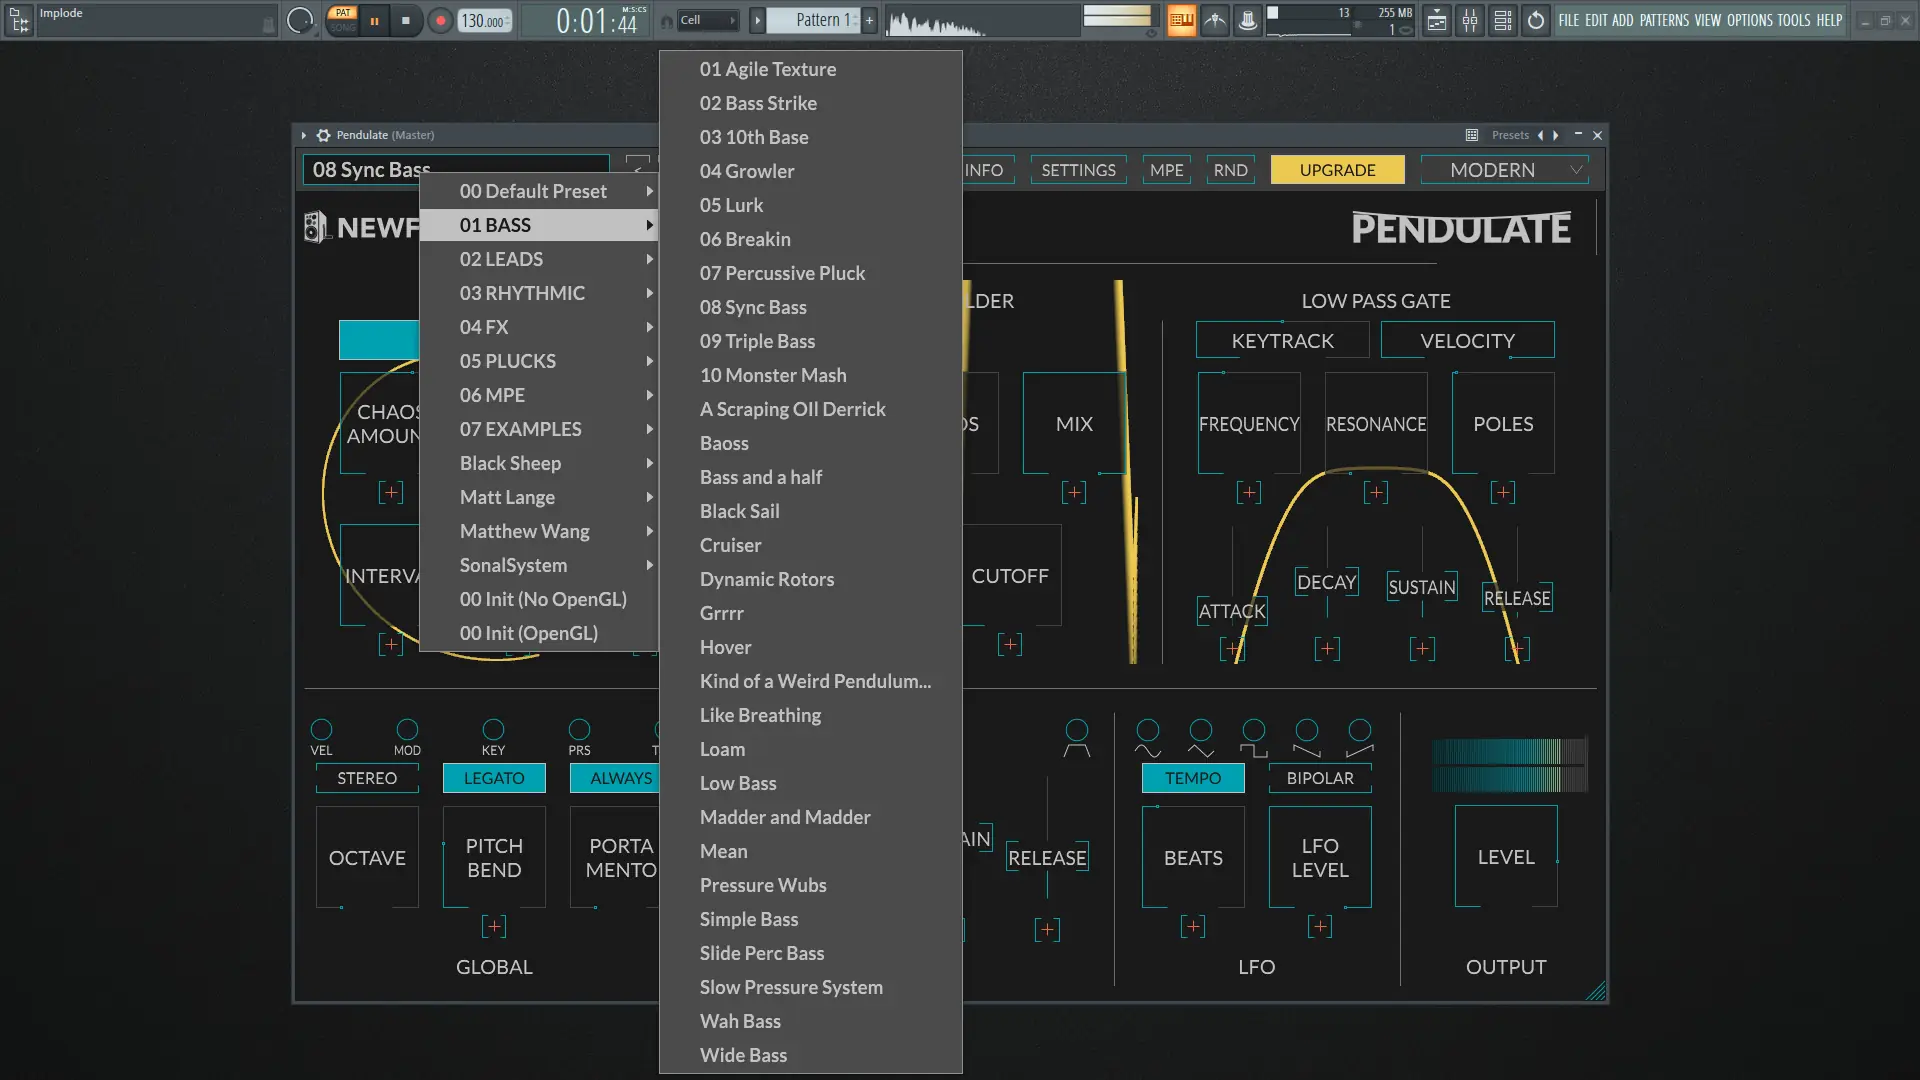Open the mixer window icon
This screenshot has width=1920, height=1080.
tap(1470, 20)
